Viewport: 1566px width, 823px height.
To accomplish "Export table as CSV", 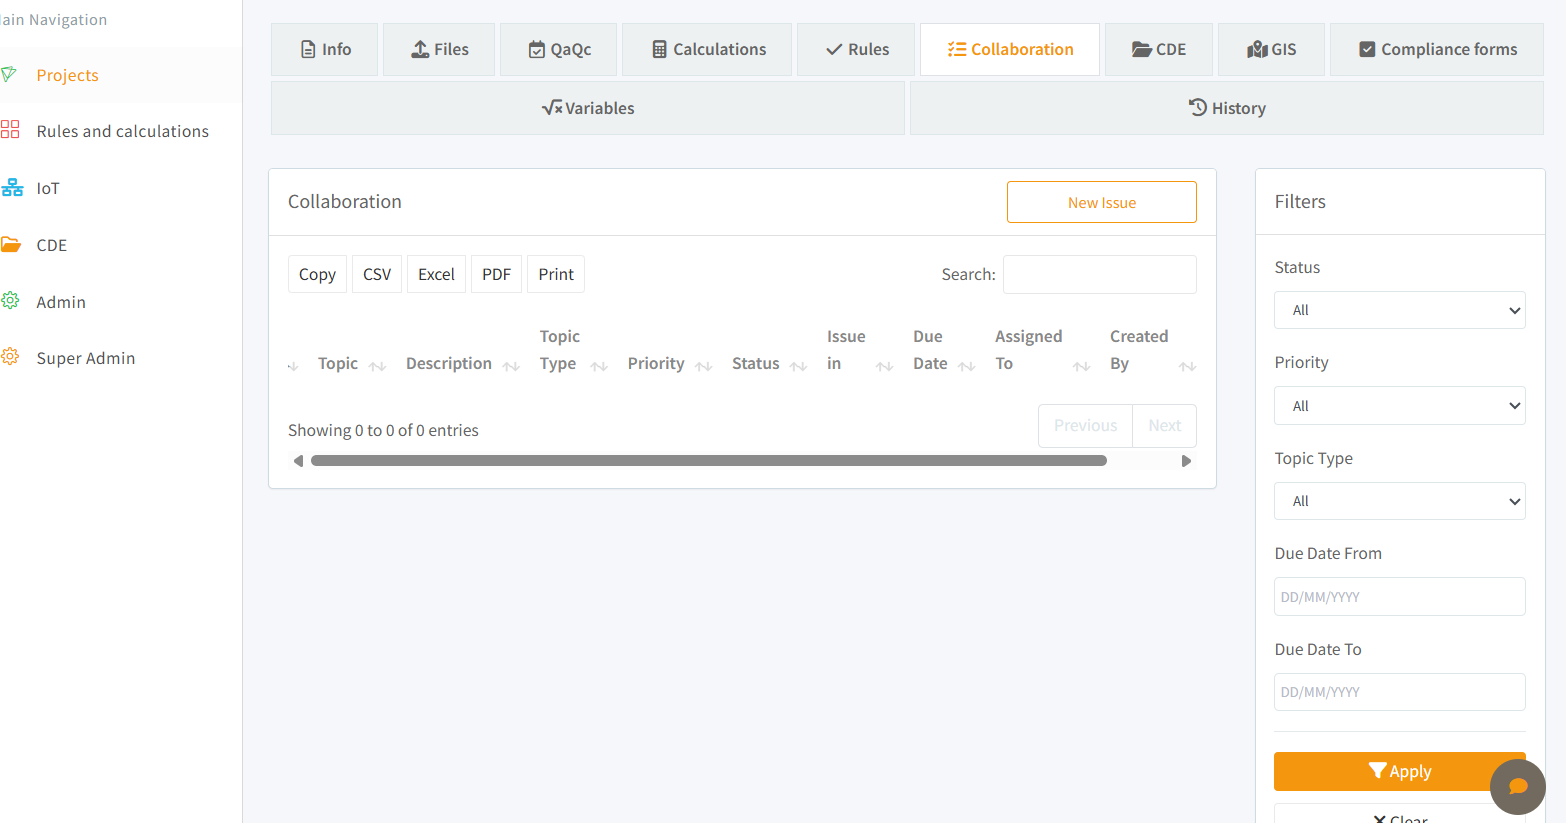I will pos(377,274).
